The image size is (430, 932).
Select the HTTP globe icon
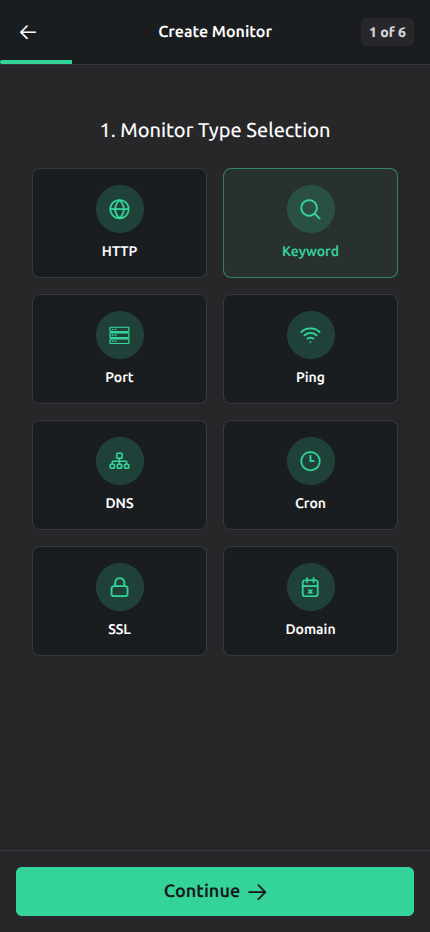[x=120, y=209]
